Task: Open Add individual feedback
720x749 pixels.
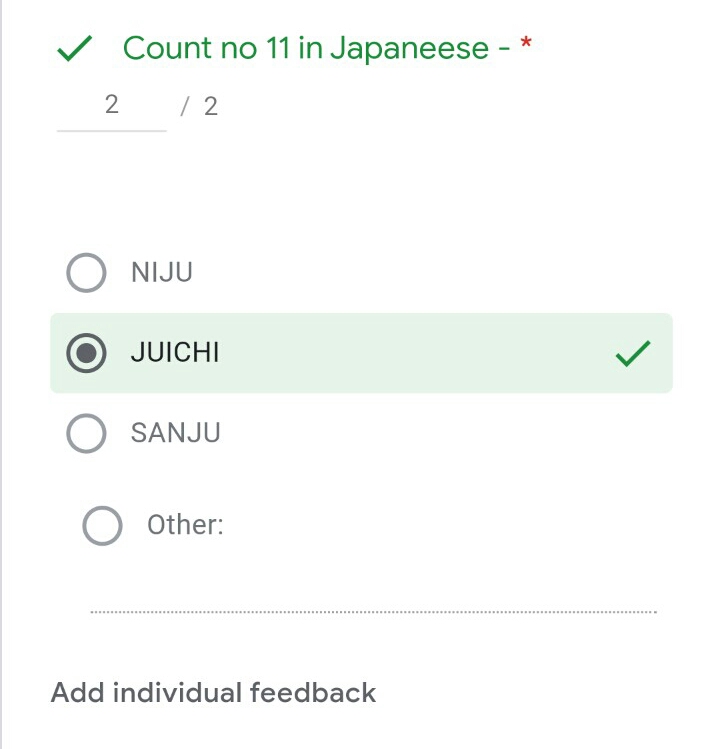Action: 213,692
